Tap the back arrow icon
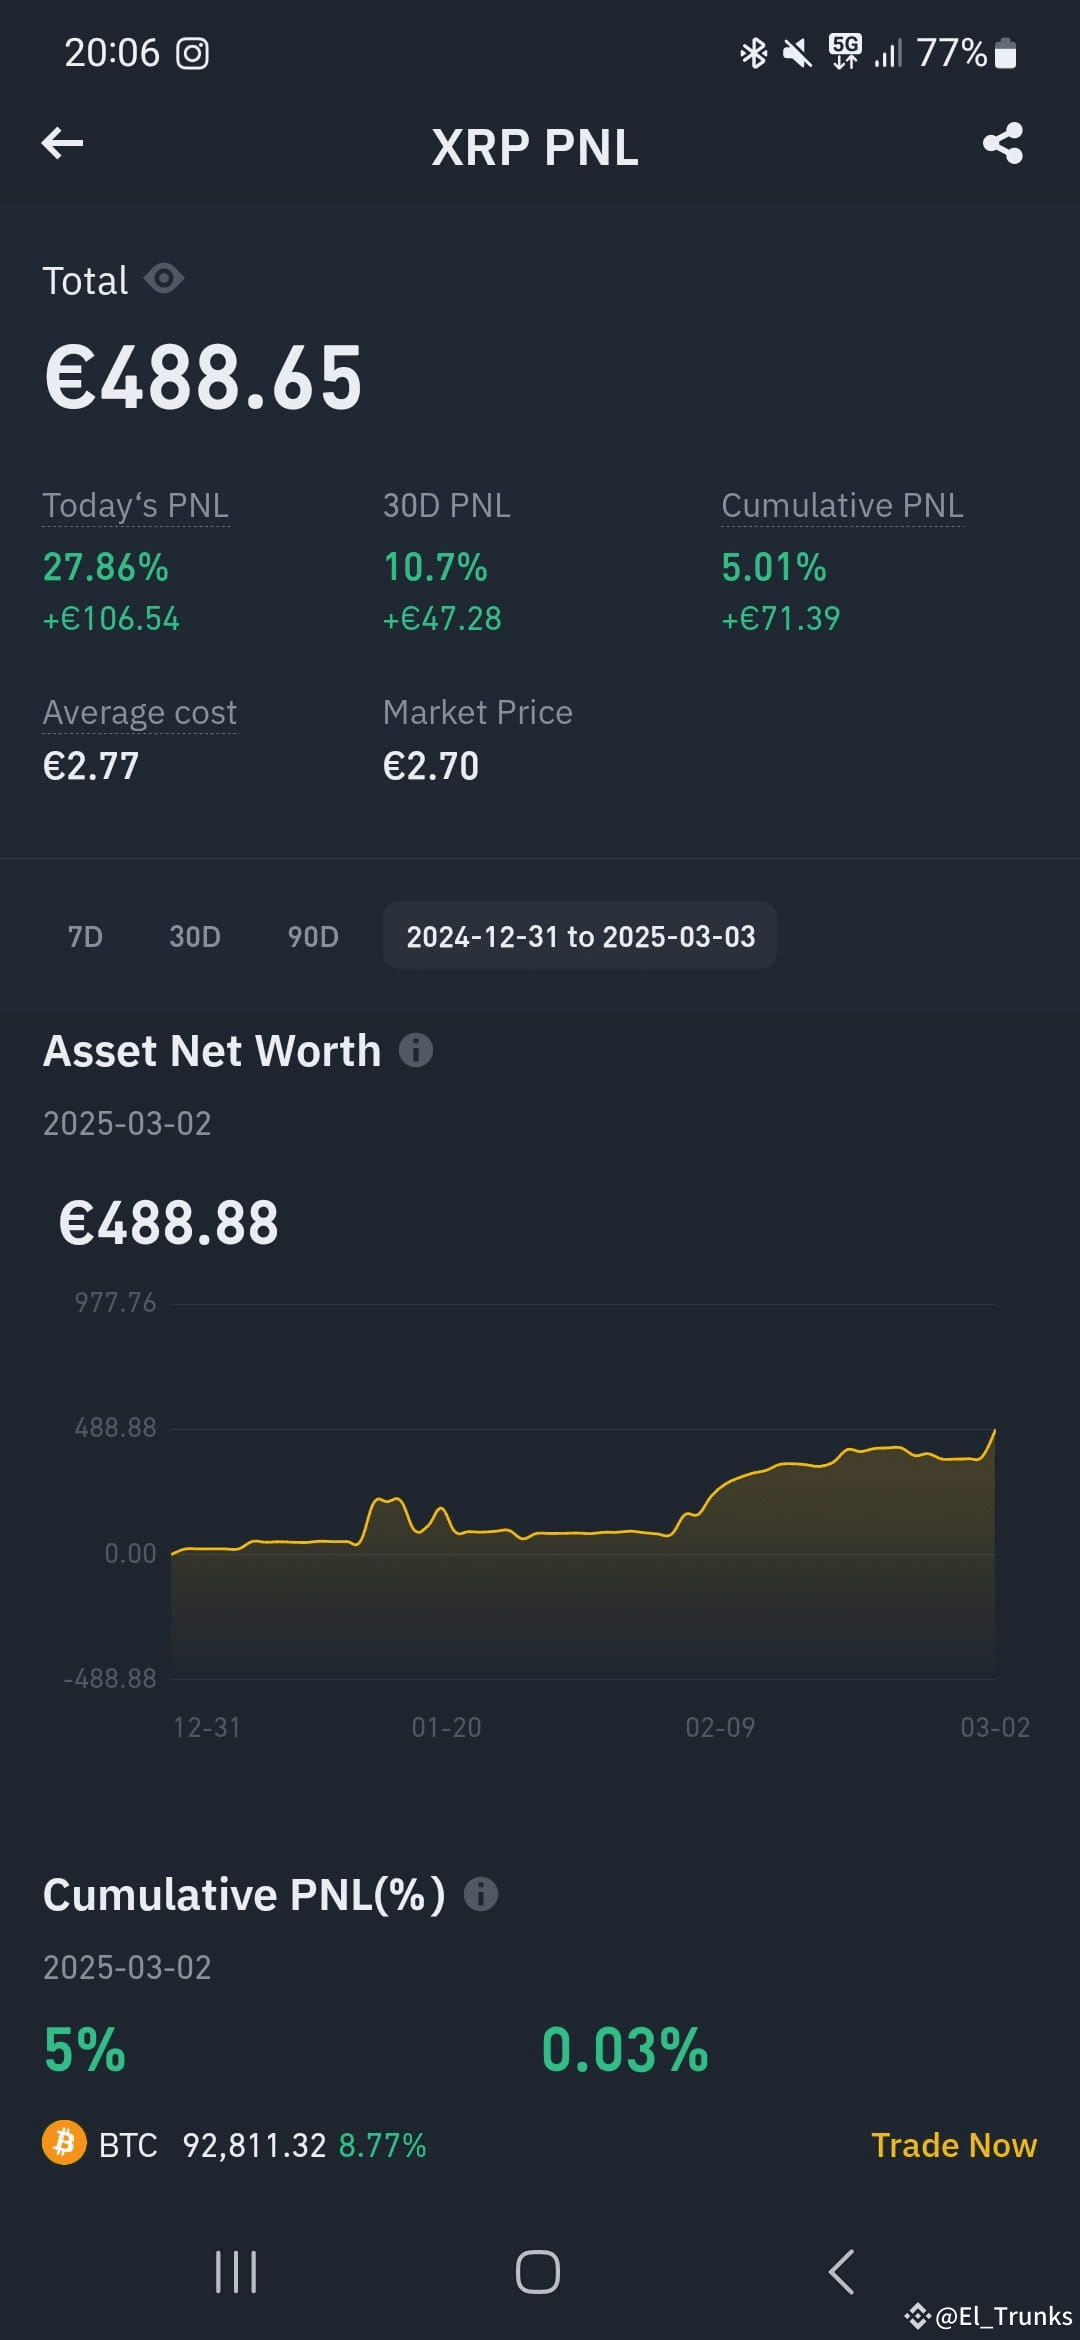The width and height of the screenshot is (1080, 2340). 62,143
